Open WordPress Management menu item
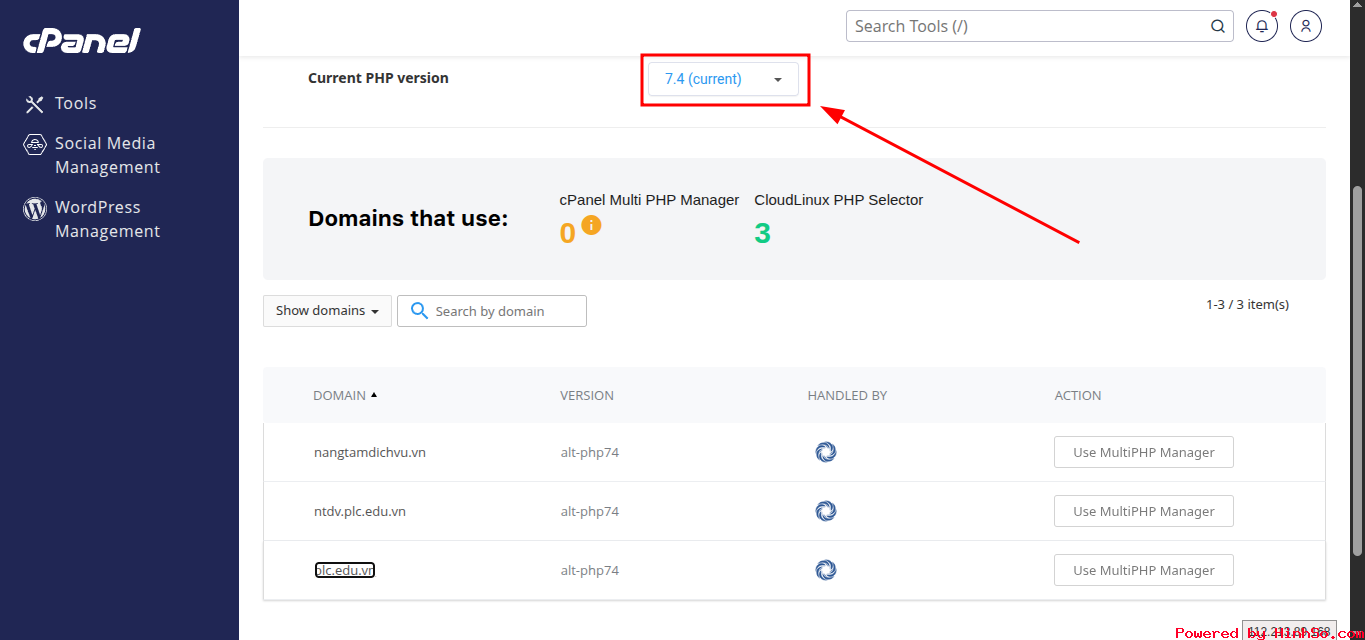1365x640 pixels. point(107,219)
